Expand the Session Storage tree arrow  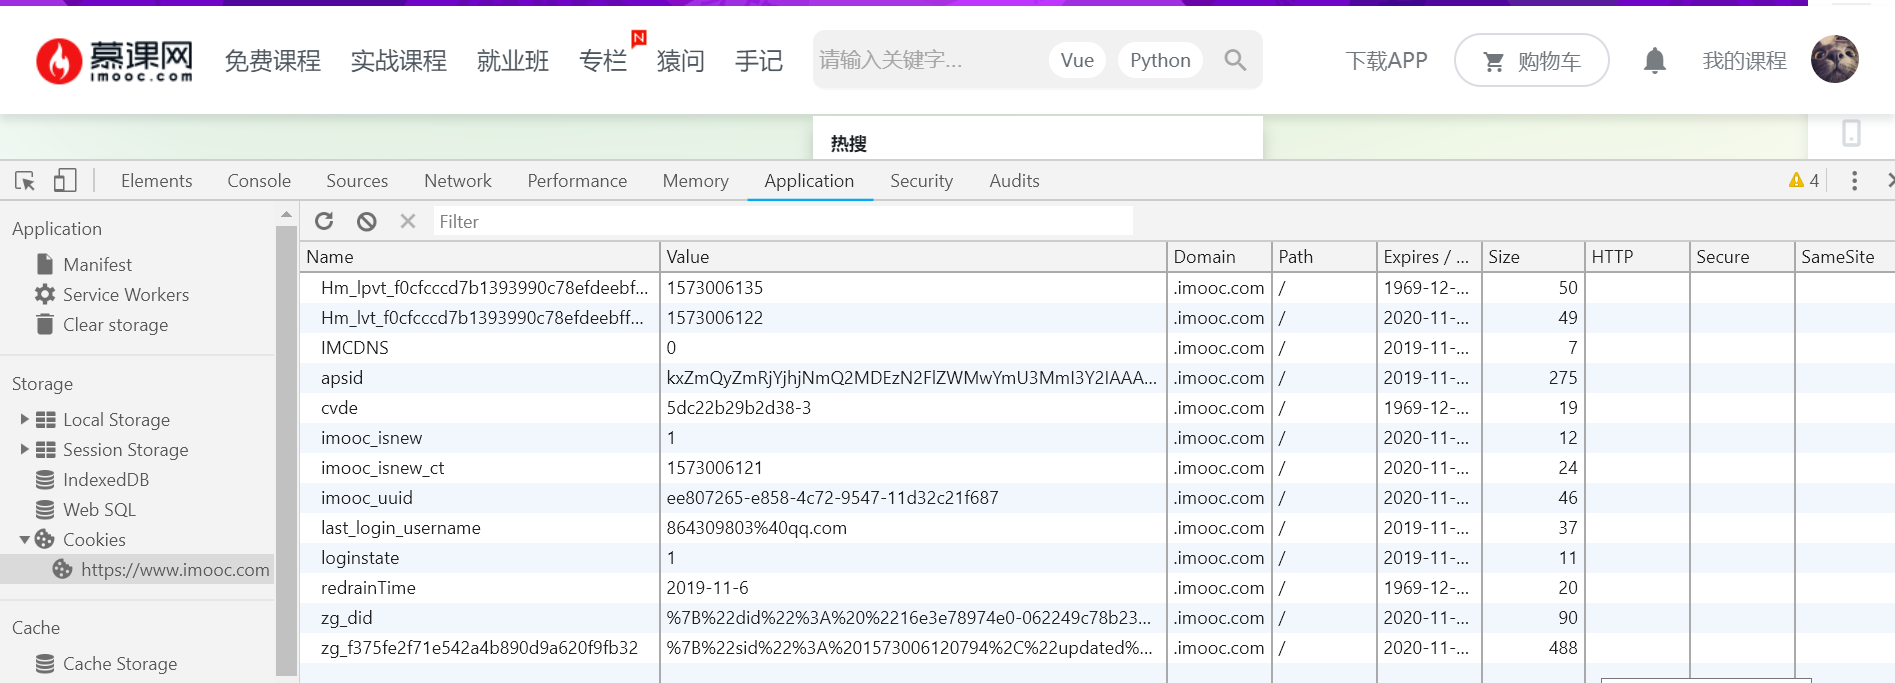pos(25,449)
